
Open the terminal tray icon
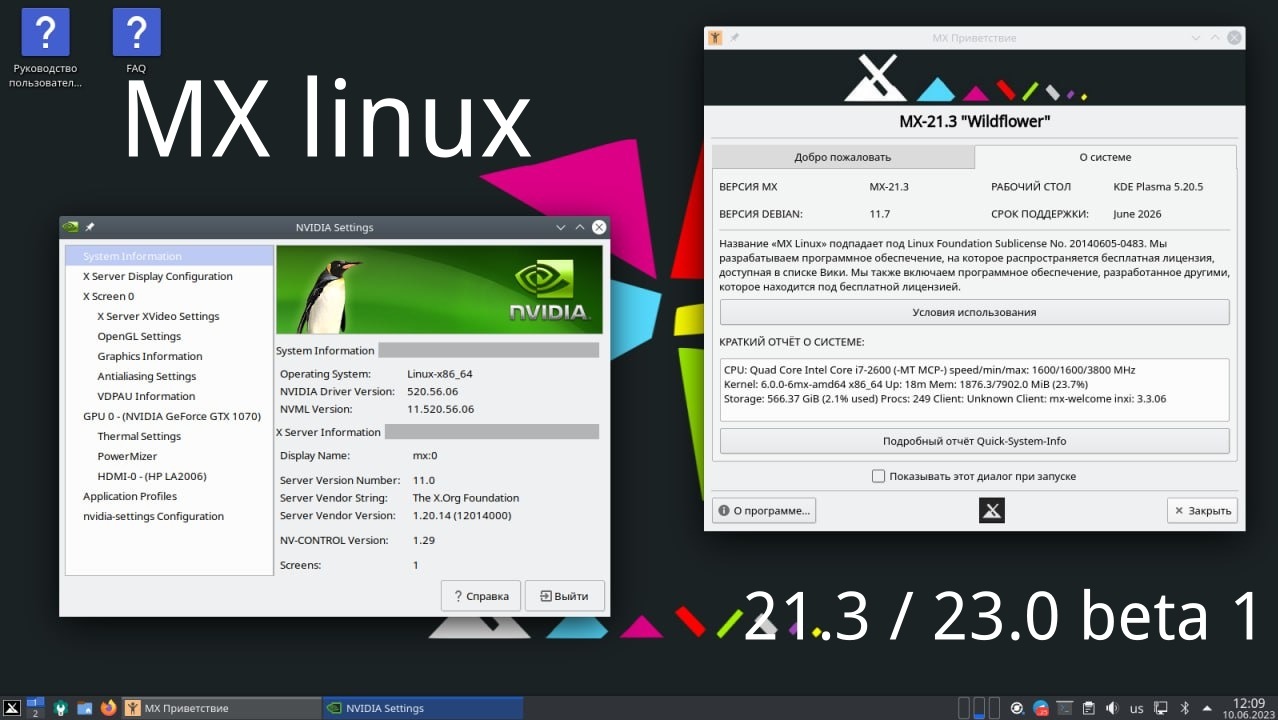point(1065,708)
